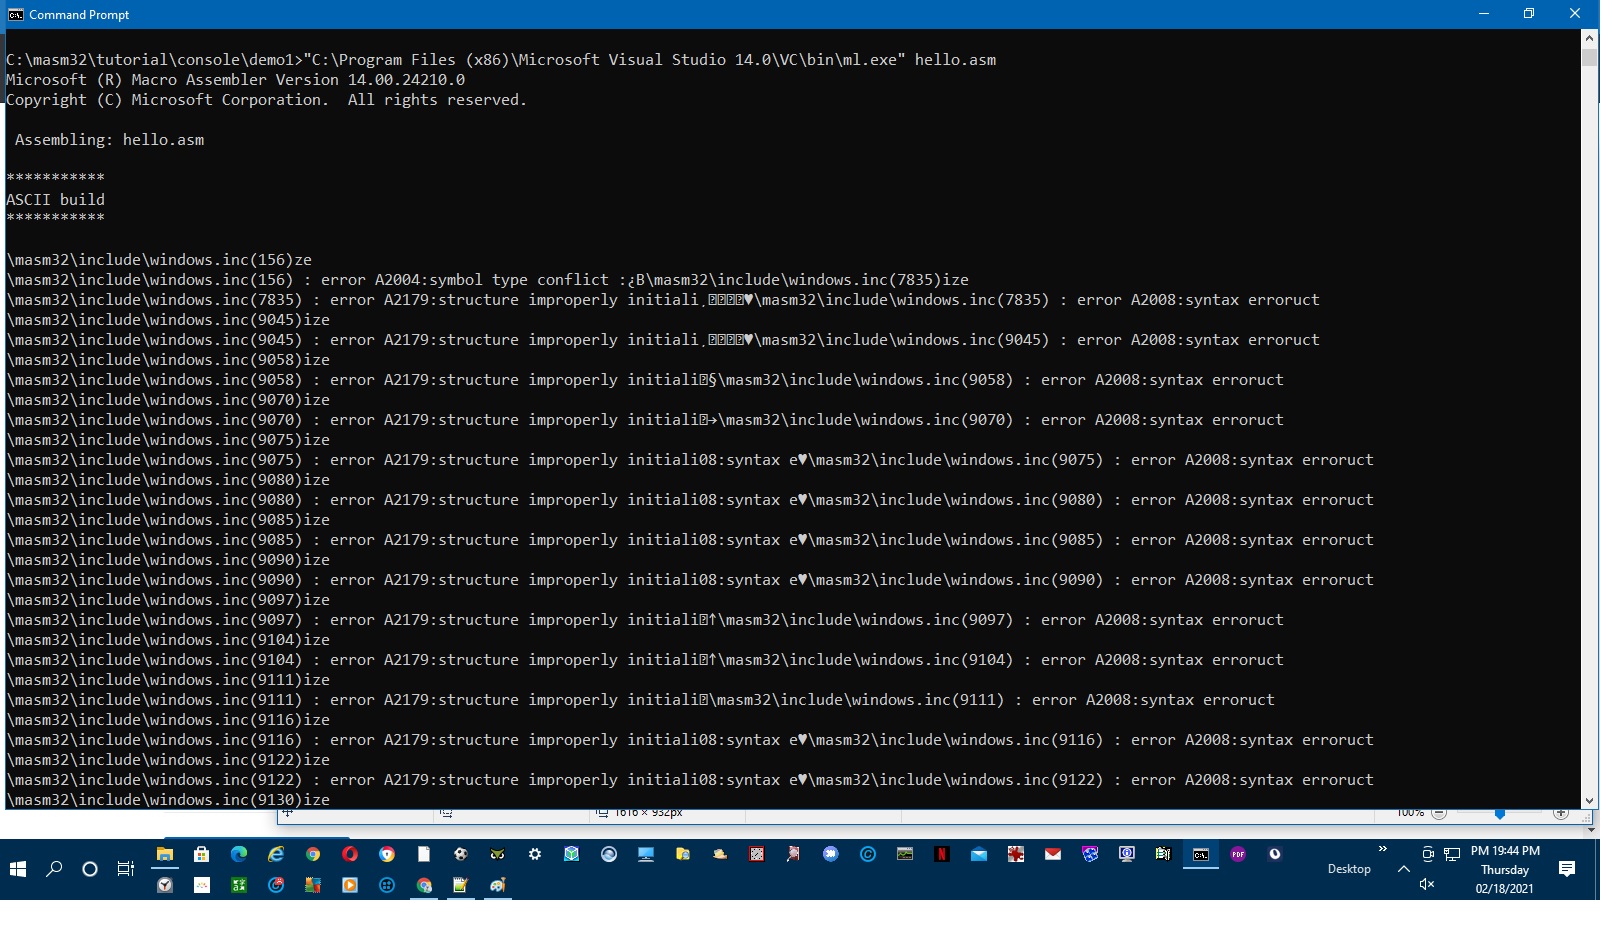Click the "windows.inc(156)ze" output line
The width and height of the screenshot is (1616, 932).
click(x=159, y=260)
